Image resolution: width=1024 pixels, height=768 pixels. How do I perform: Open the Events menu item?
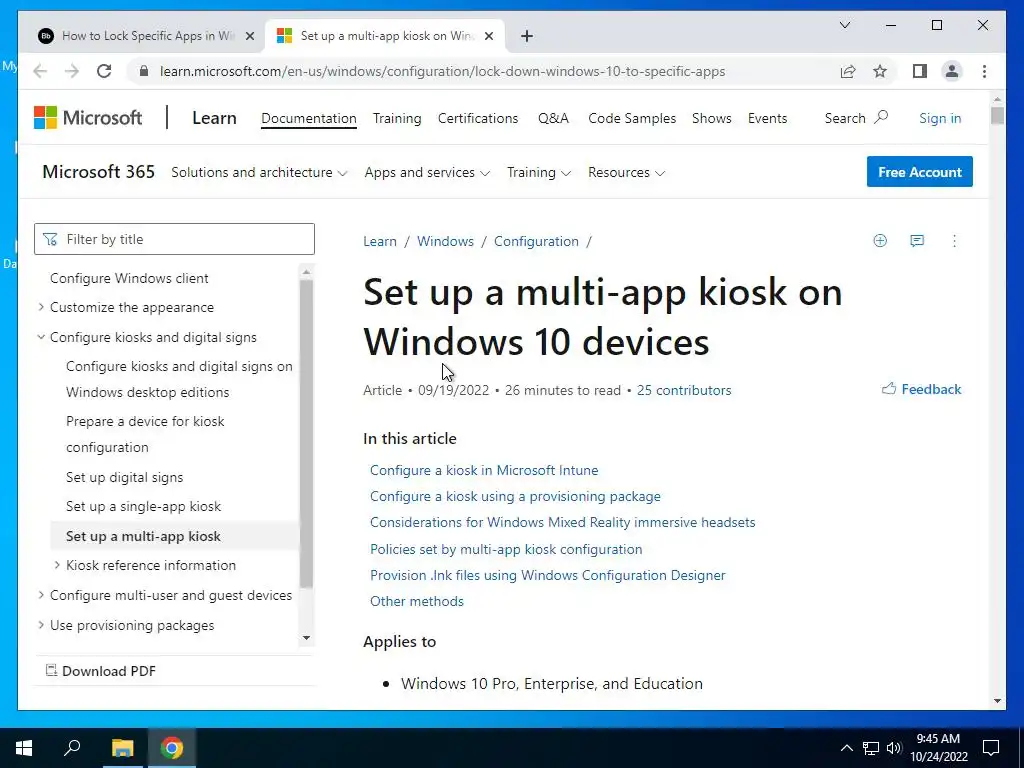click(x=767, y=118)
